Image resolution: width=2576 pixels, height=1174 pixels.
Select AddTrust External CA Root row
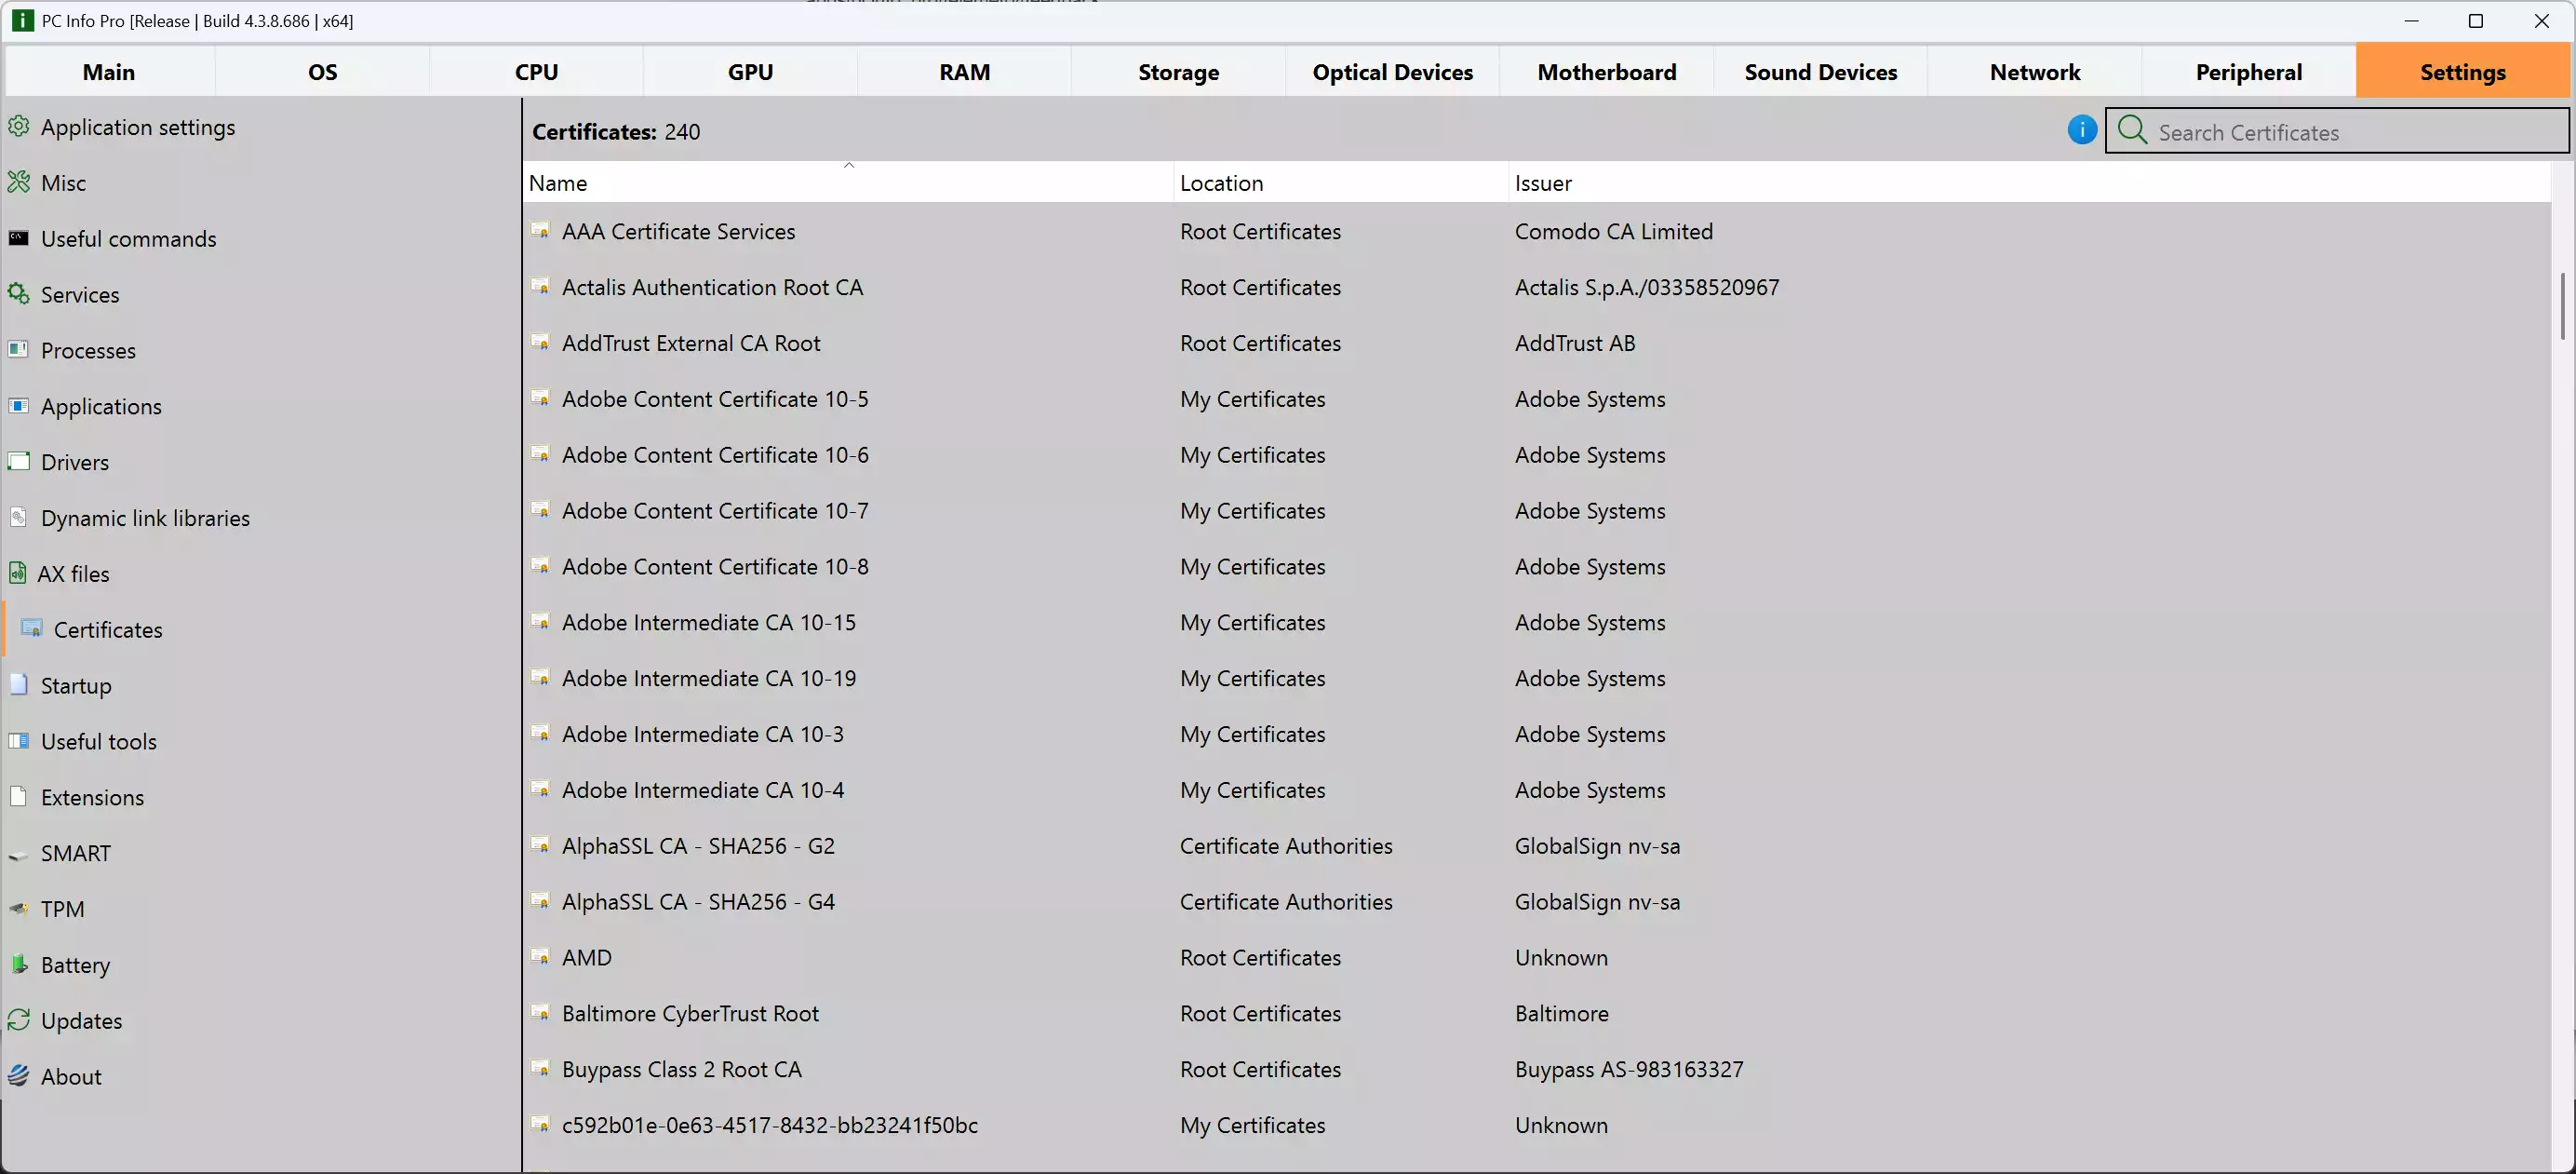pos(1537,343)
